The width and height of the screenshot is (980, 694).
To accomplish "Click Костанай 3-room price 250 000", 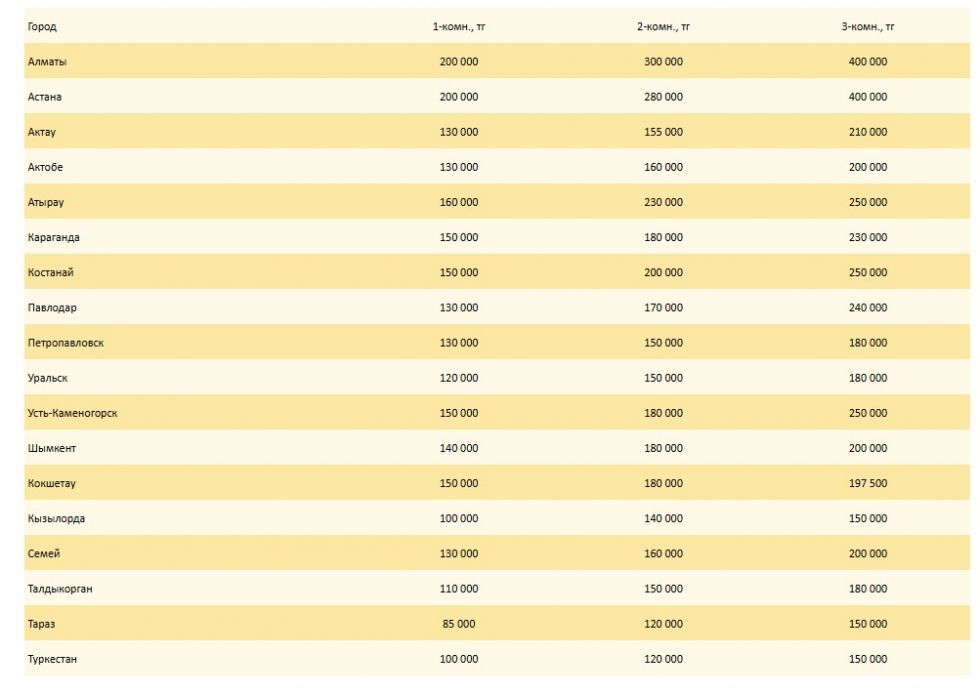I will [867, 272].
